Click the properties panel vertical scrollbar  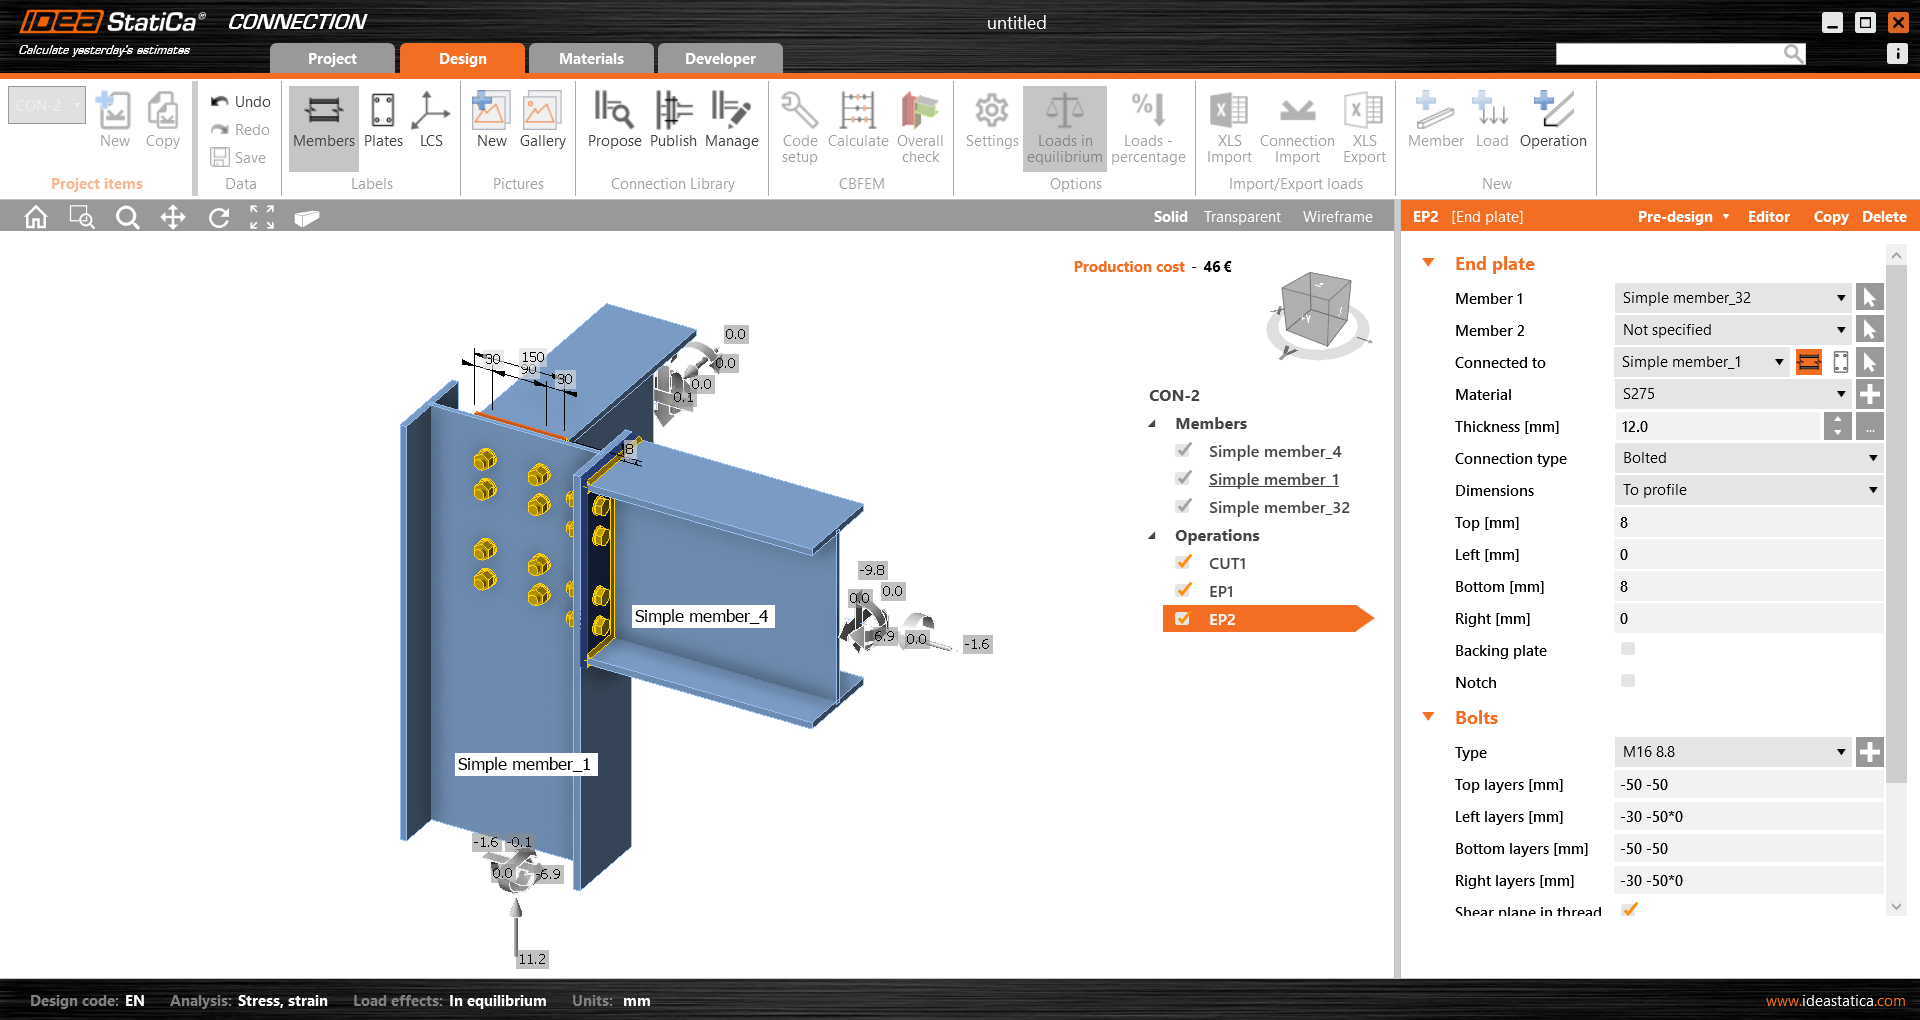(x=1895, y=520)
